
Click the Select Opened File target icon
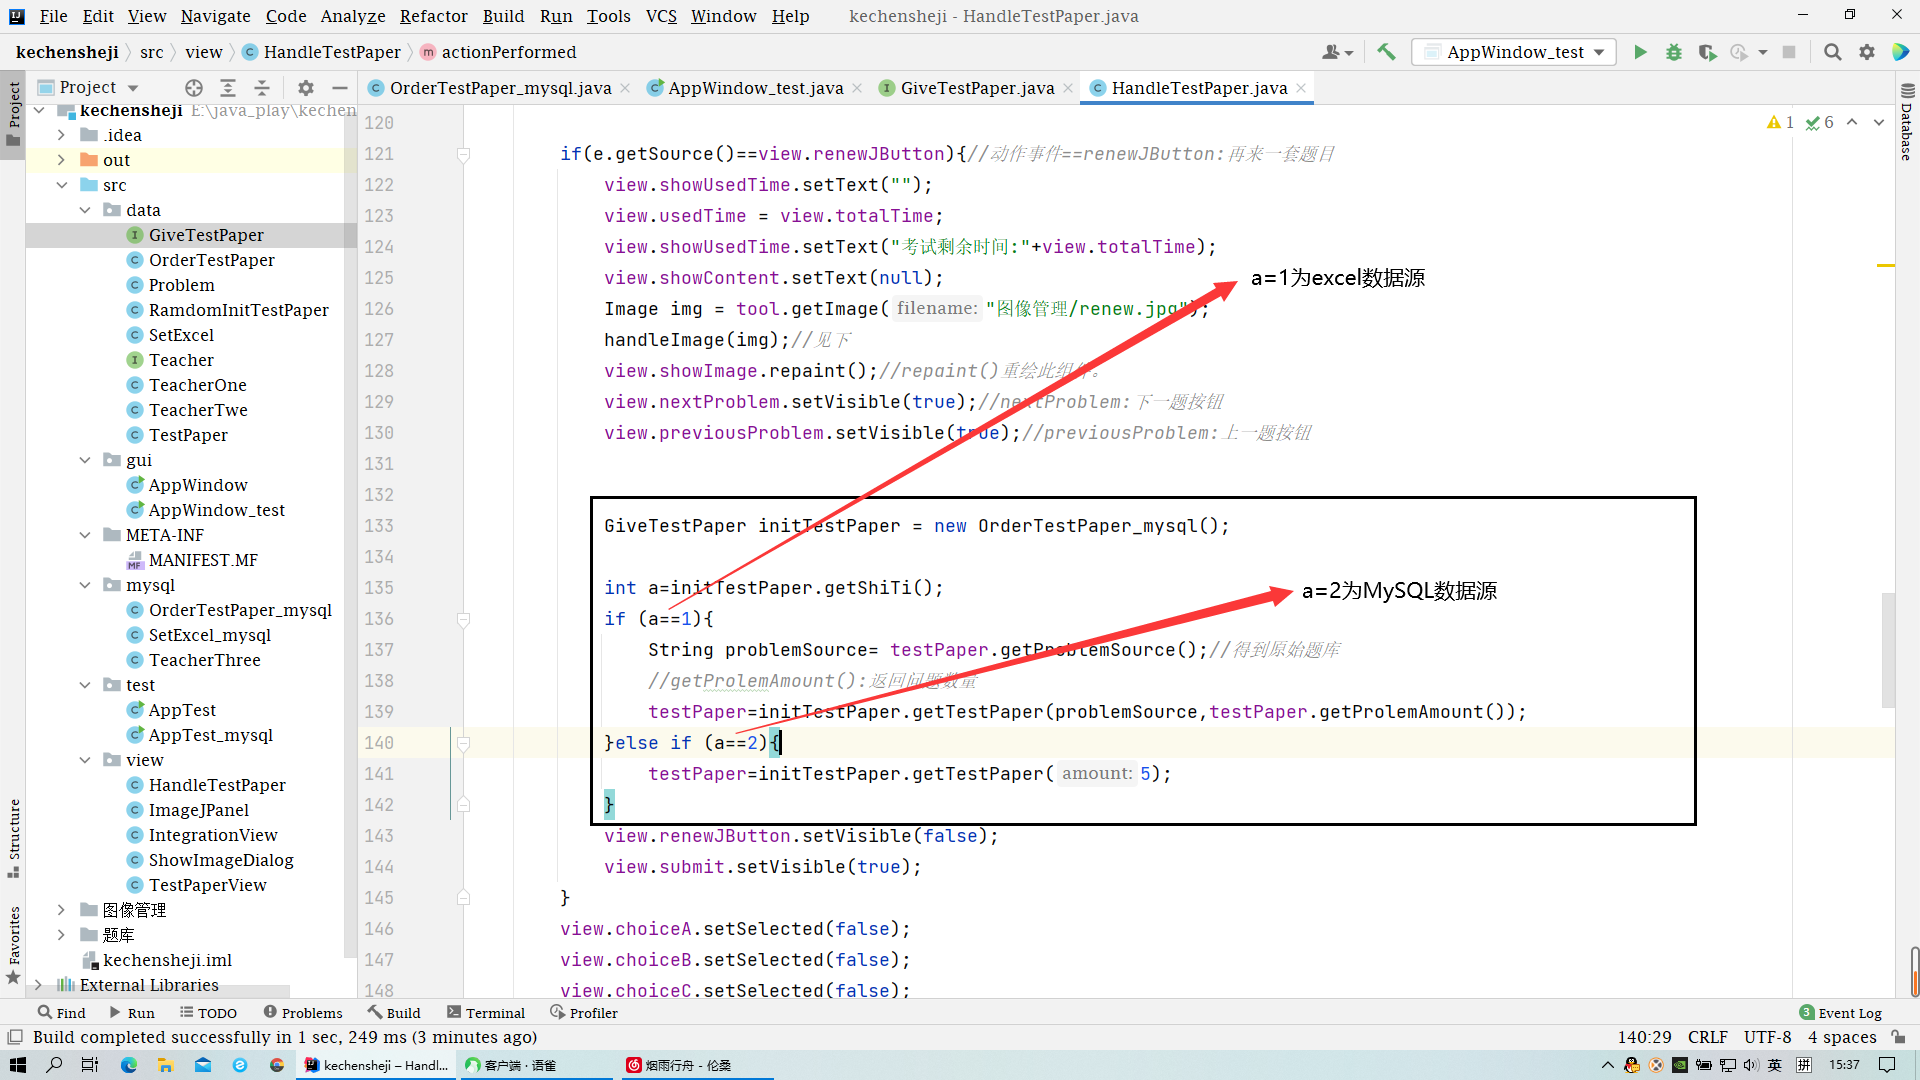[194, 88]
